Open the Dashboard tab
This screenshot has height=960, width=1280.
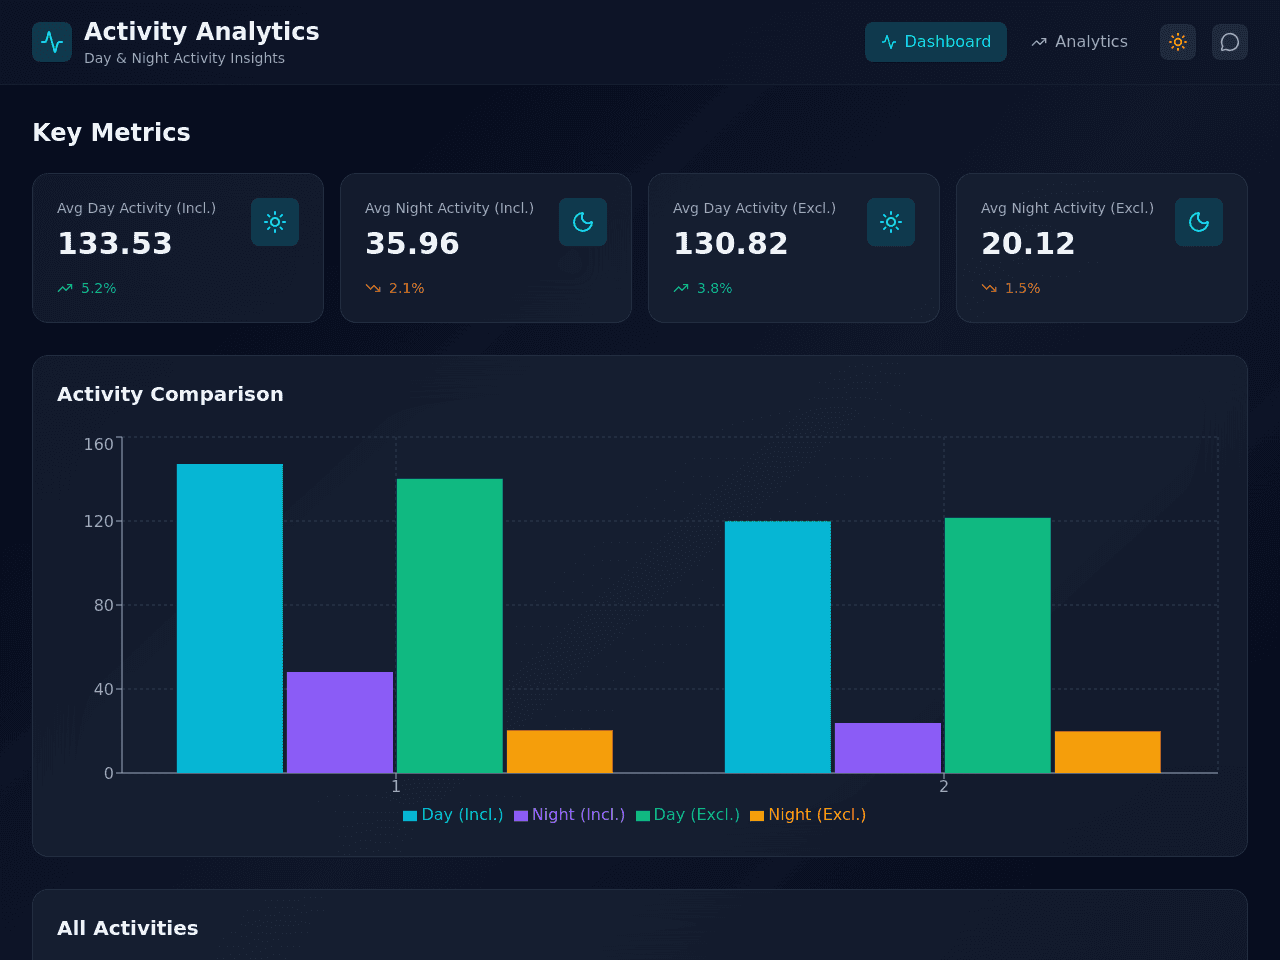point(936,42)
